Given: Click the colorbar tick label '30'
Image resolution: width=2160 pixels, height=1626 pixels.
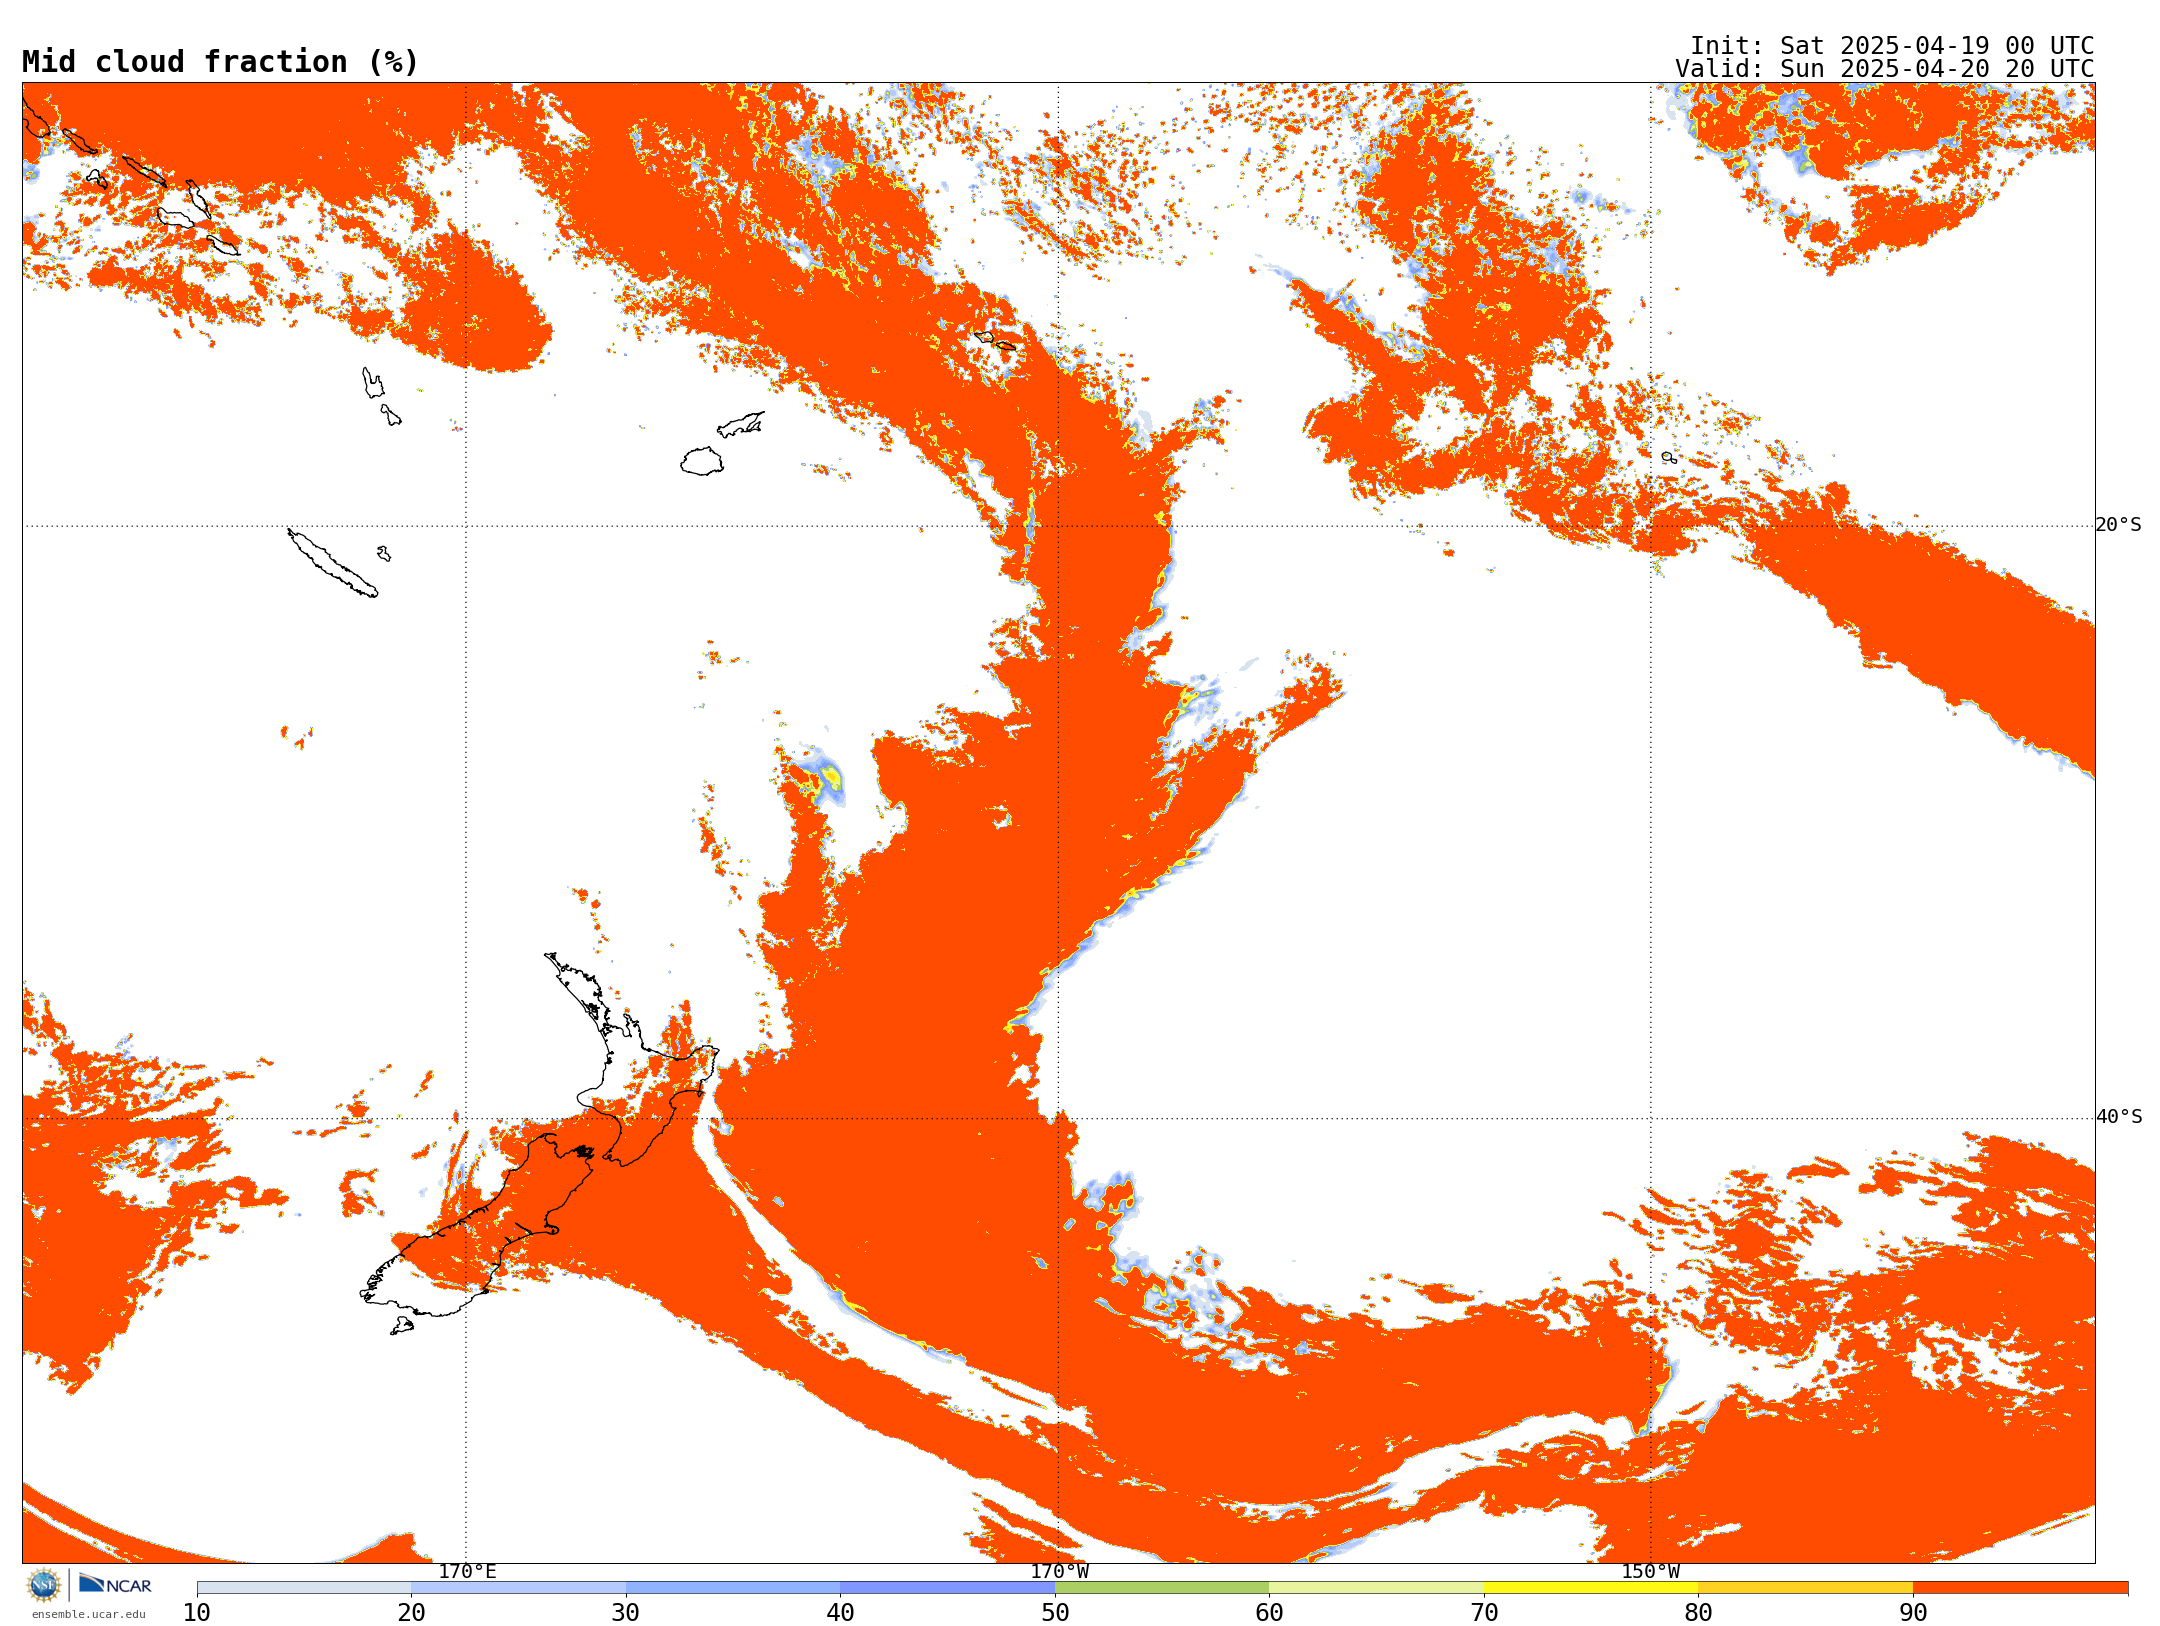Looking at the screenshot, I should (626, 1613).
